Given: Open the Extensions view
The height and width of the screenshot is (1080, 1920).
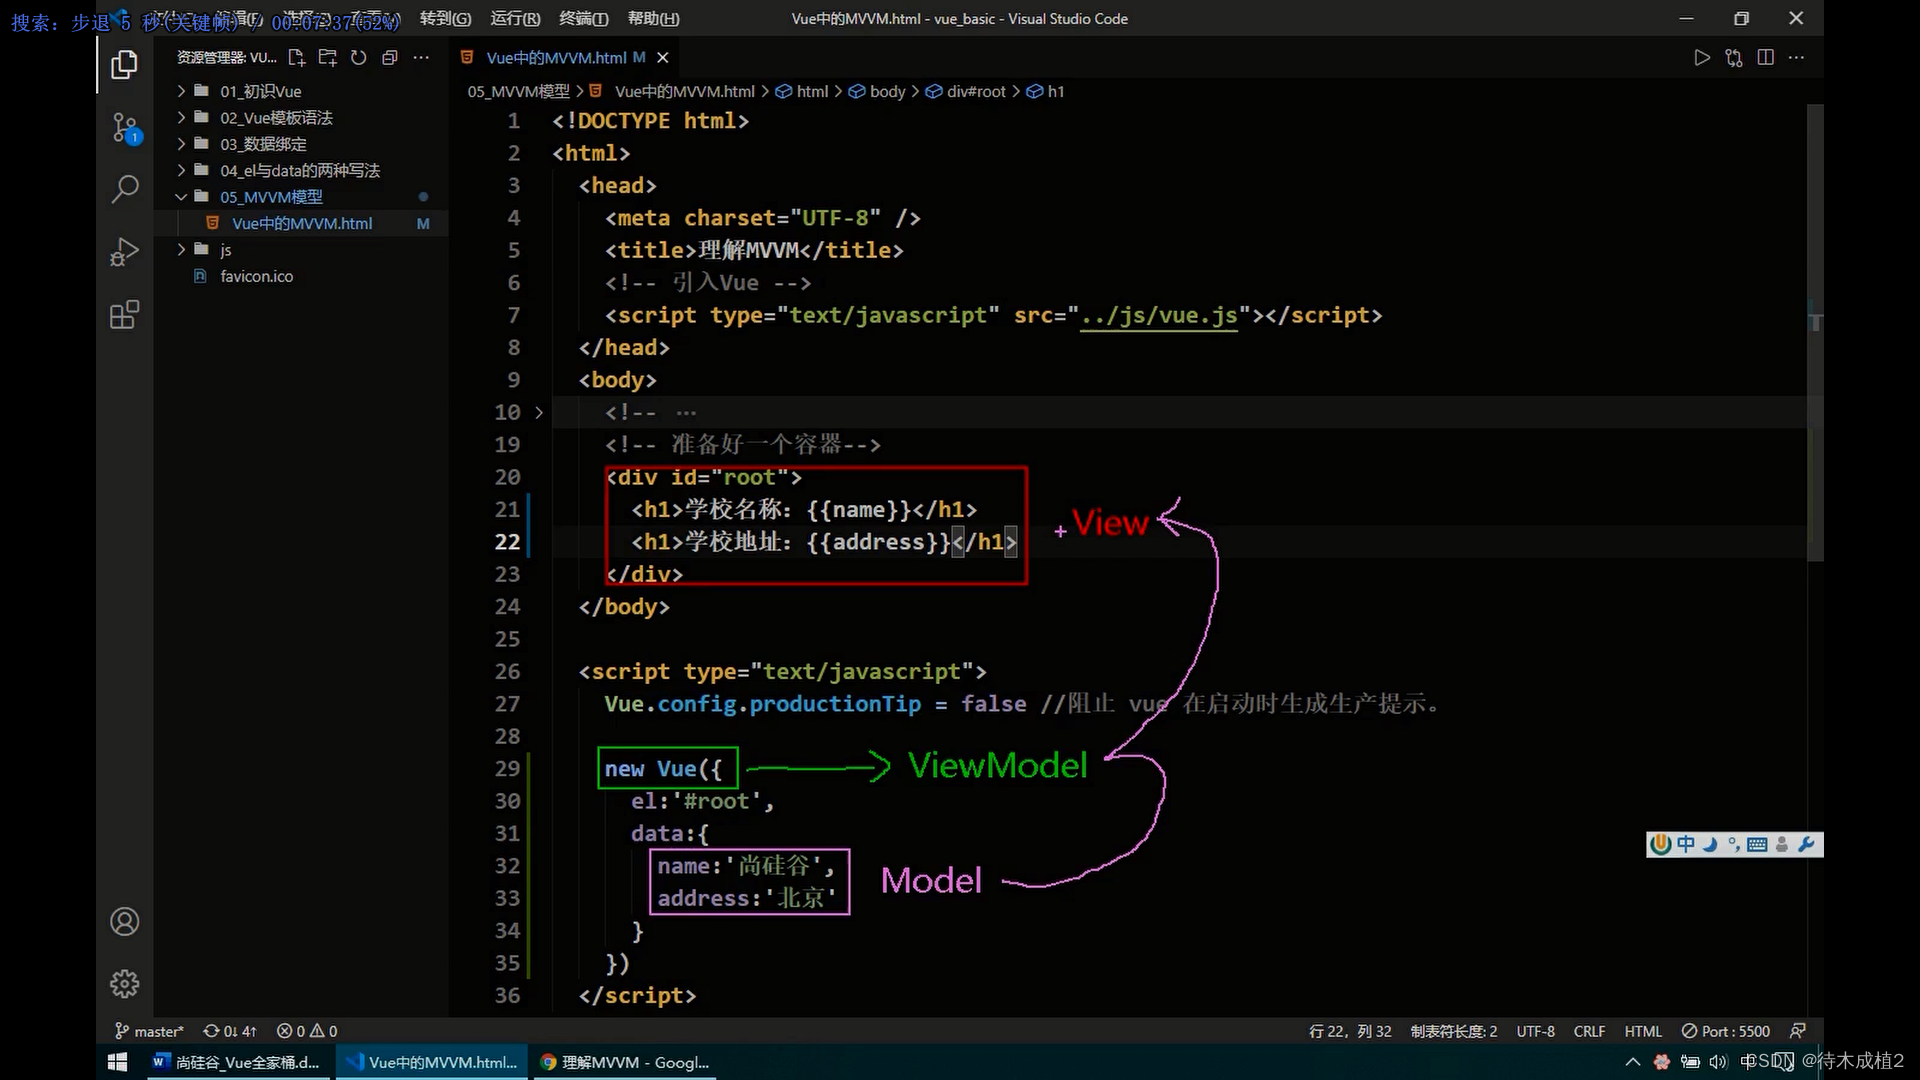Looking at the screenshot, I should 124,315.
